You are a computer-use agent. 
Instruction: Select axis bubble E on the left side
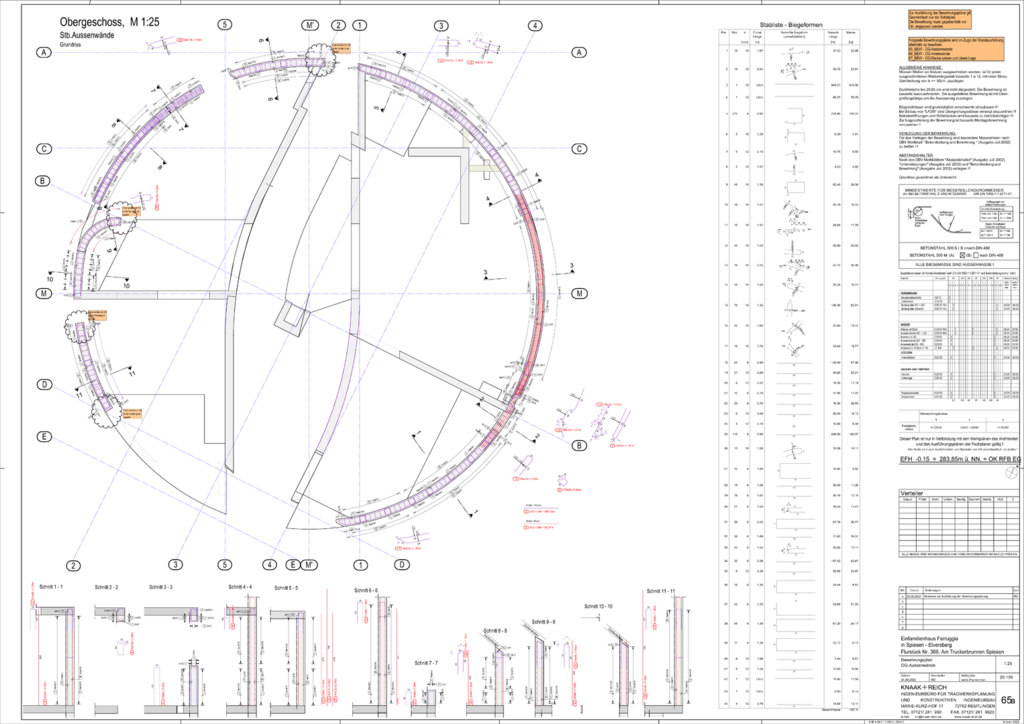(45, 437)
